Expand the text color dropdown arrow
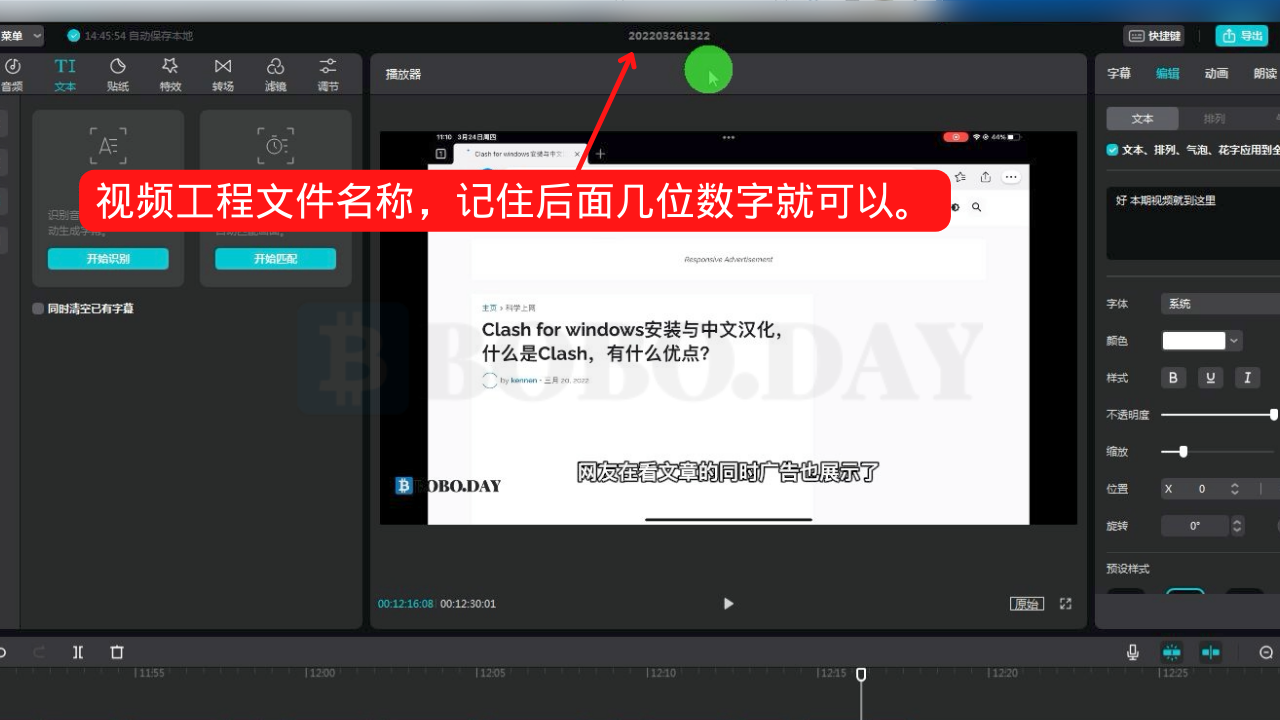The width and height of the screenshot is (1280, 720). (1235, 341)
